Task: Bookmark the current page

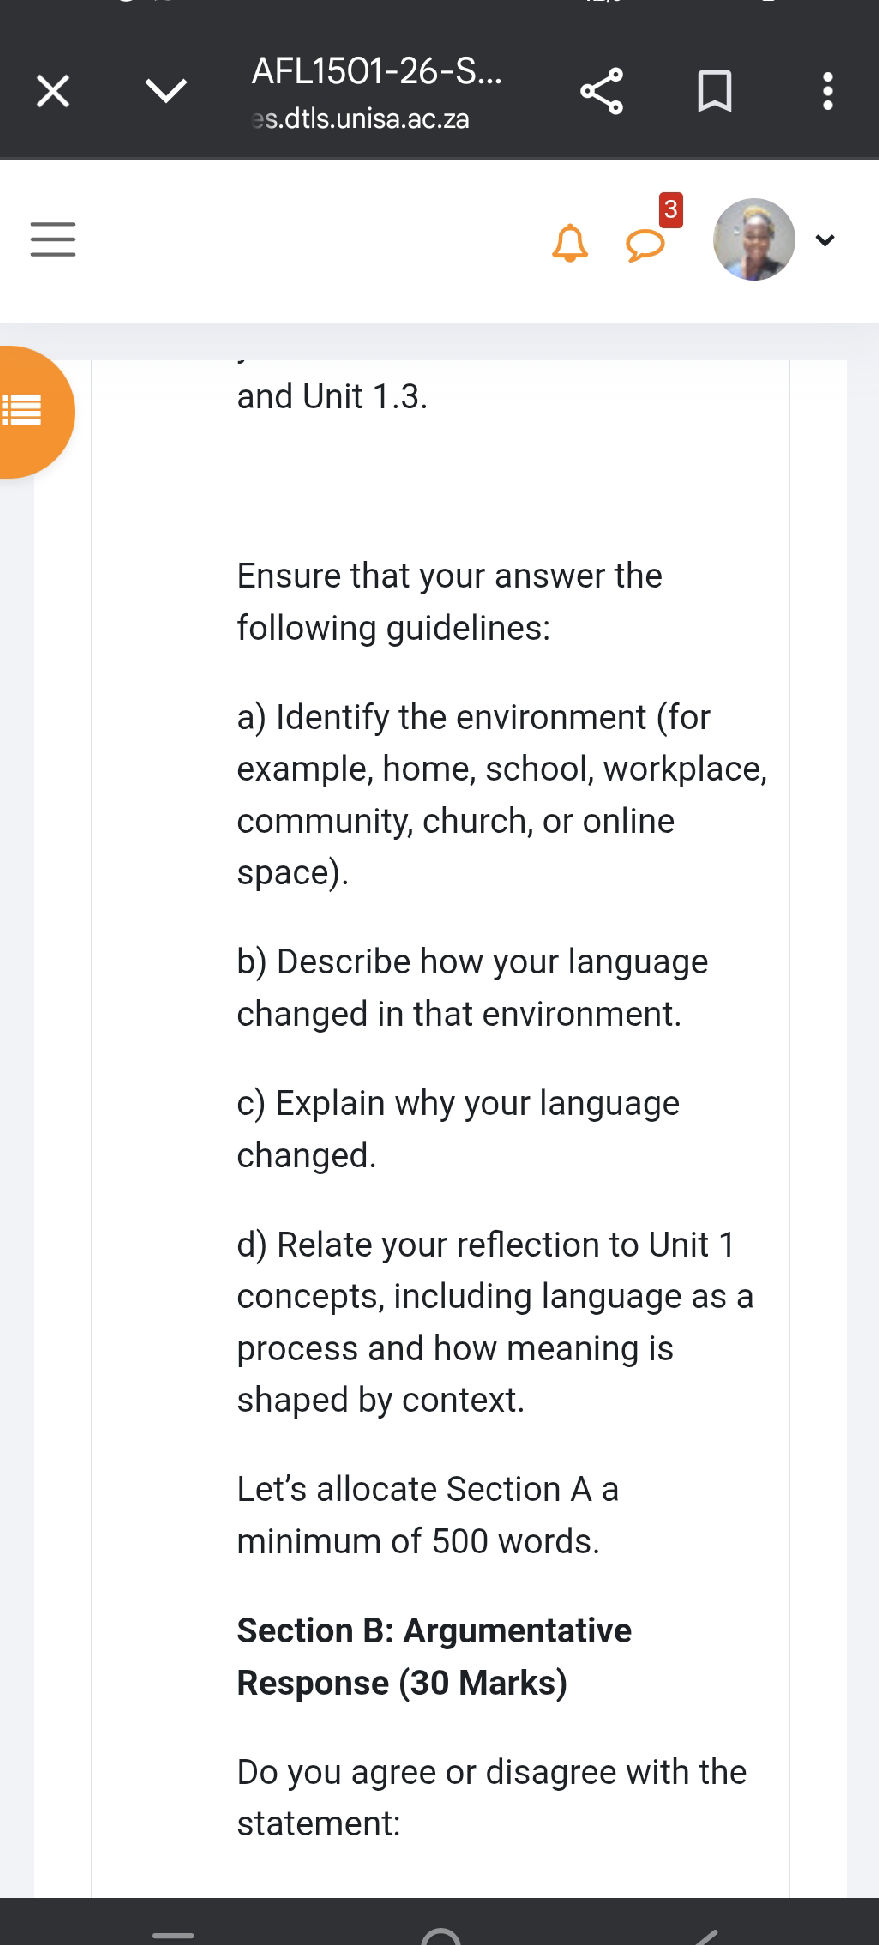Action: [716, 90]
